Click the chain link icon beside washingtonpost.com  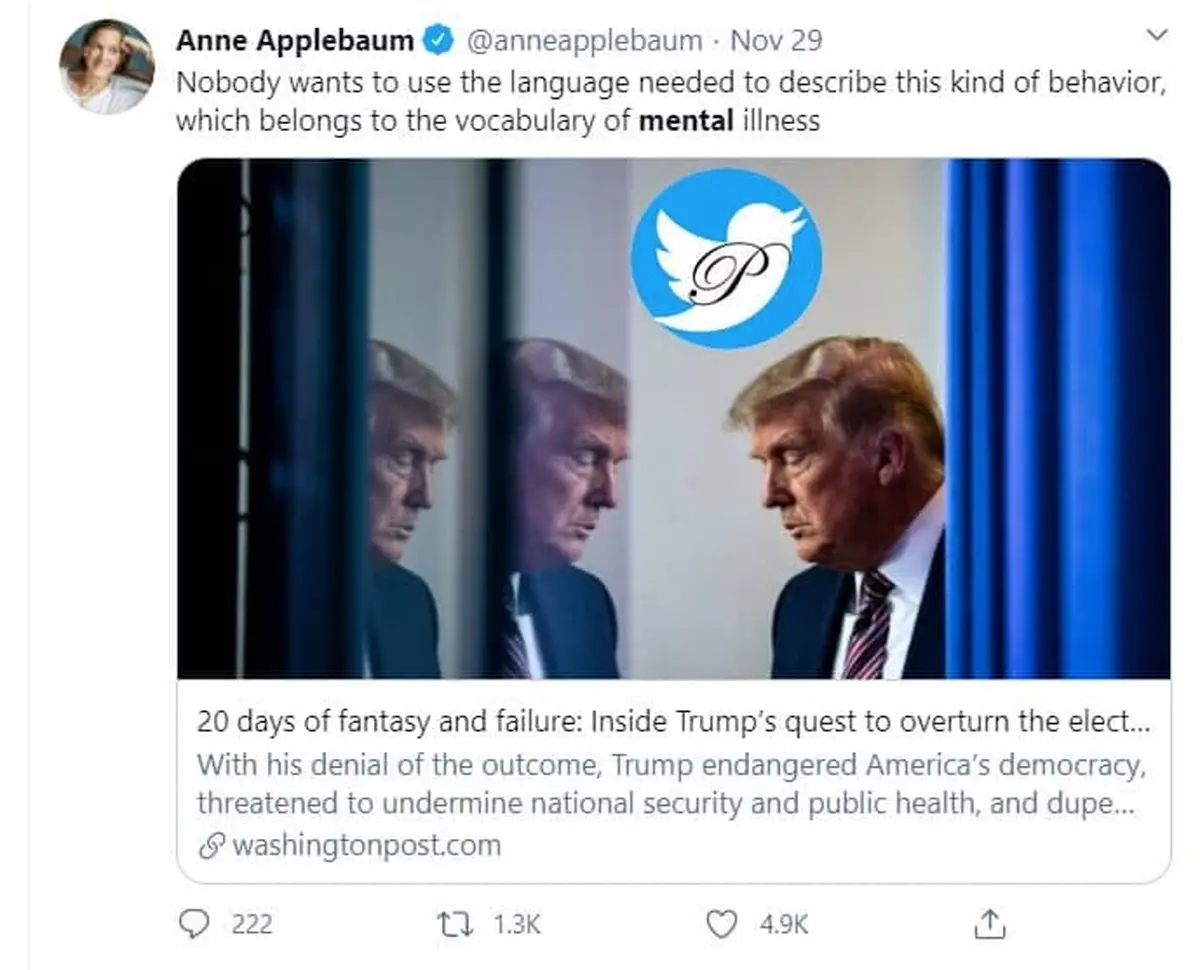click(211, 846)
